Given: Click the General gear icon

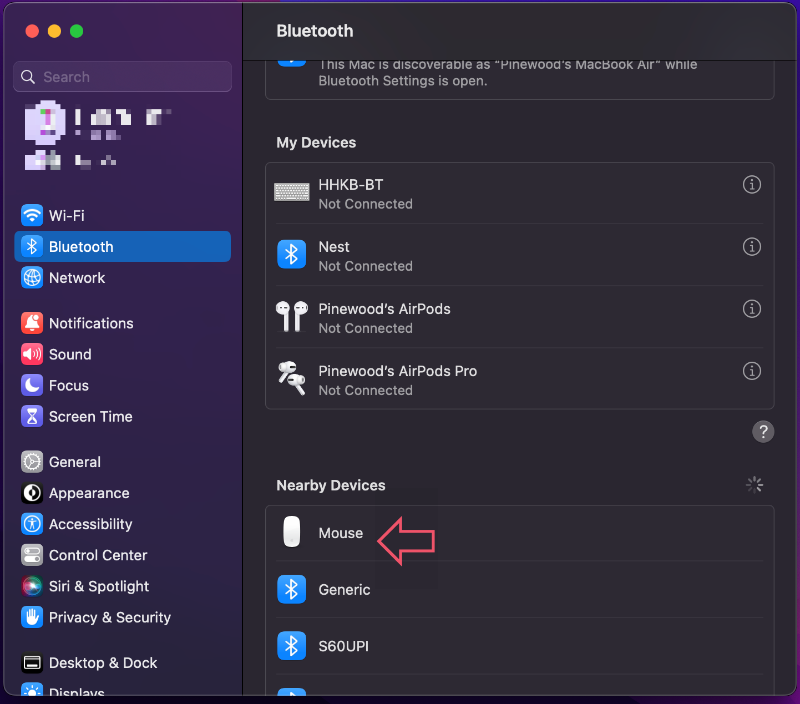Looking at the screenshot, I should point(32,462).
